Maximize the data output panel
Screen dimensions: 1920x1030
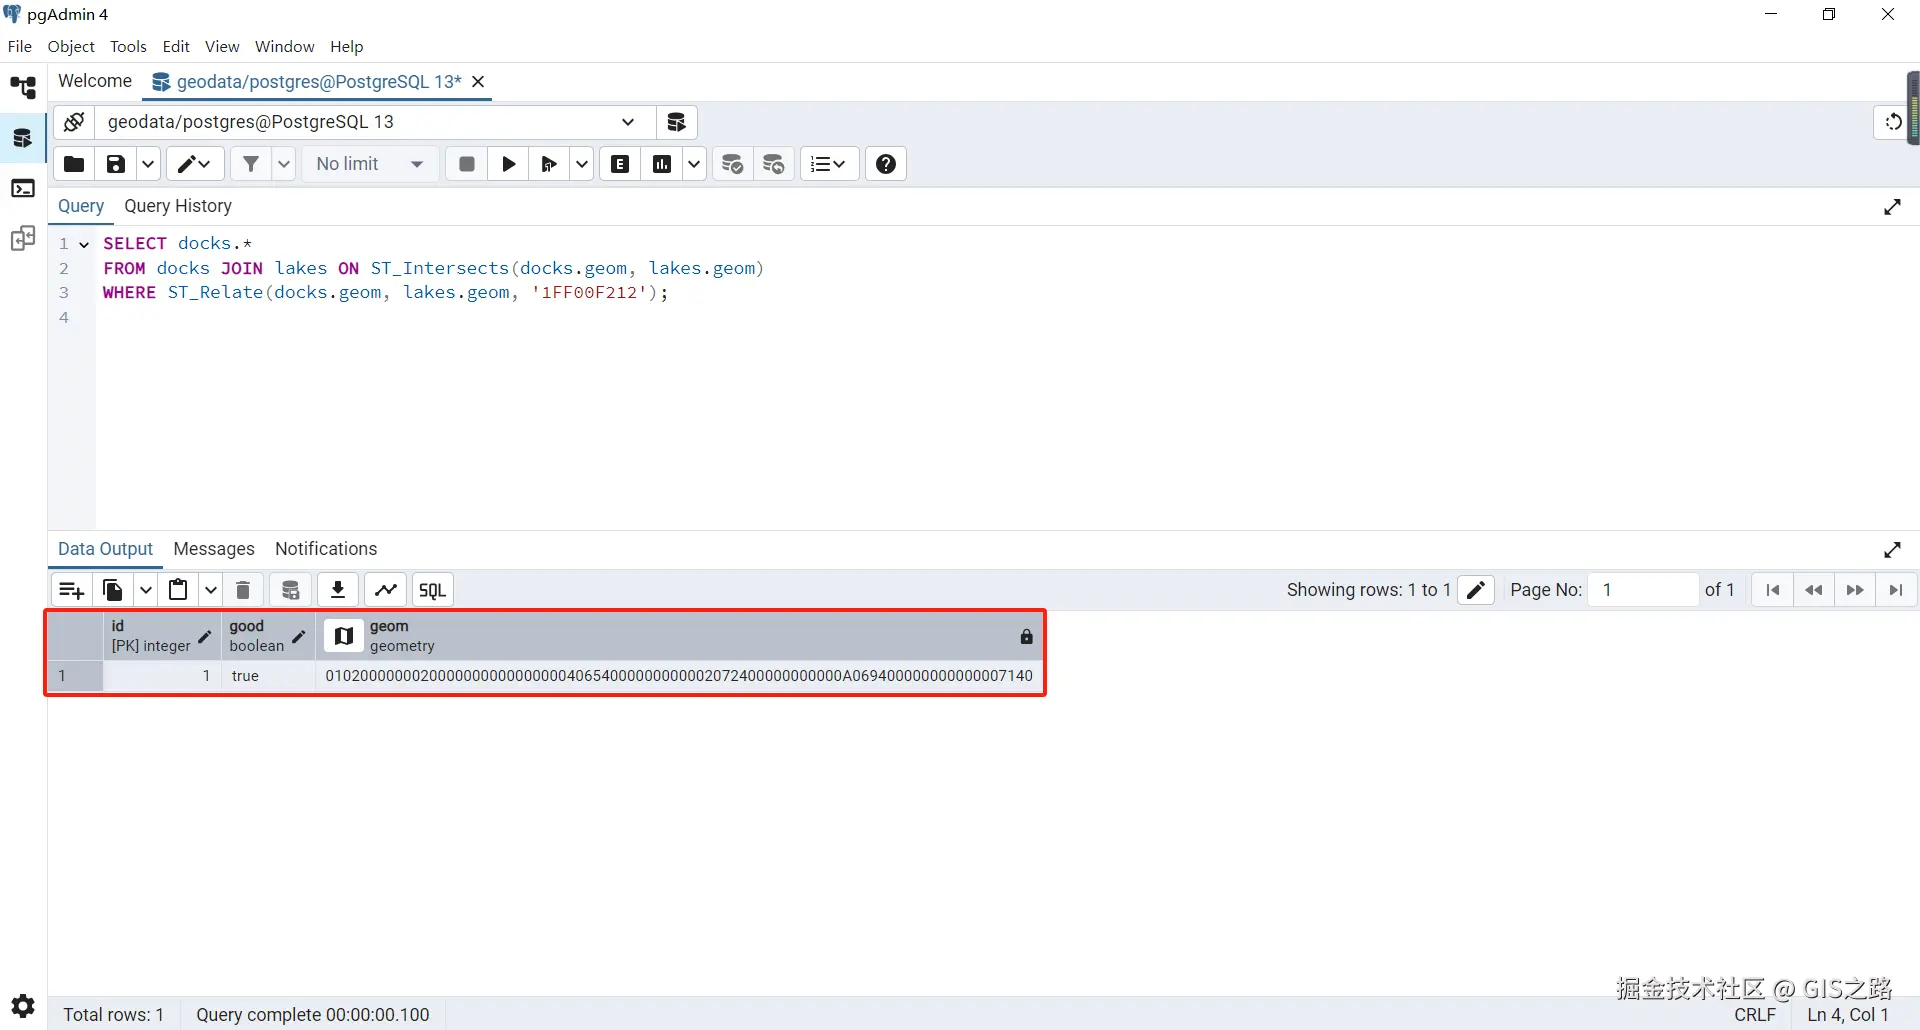point(1892,550)
